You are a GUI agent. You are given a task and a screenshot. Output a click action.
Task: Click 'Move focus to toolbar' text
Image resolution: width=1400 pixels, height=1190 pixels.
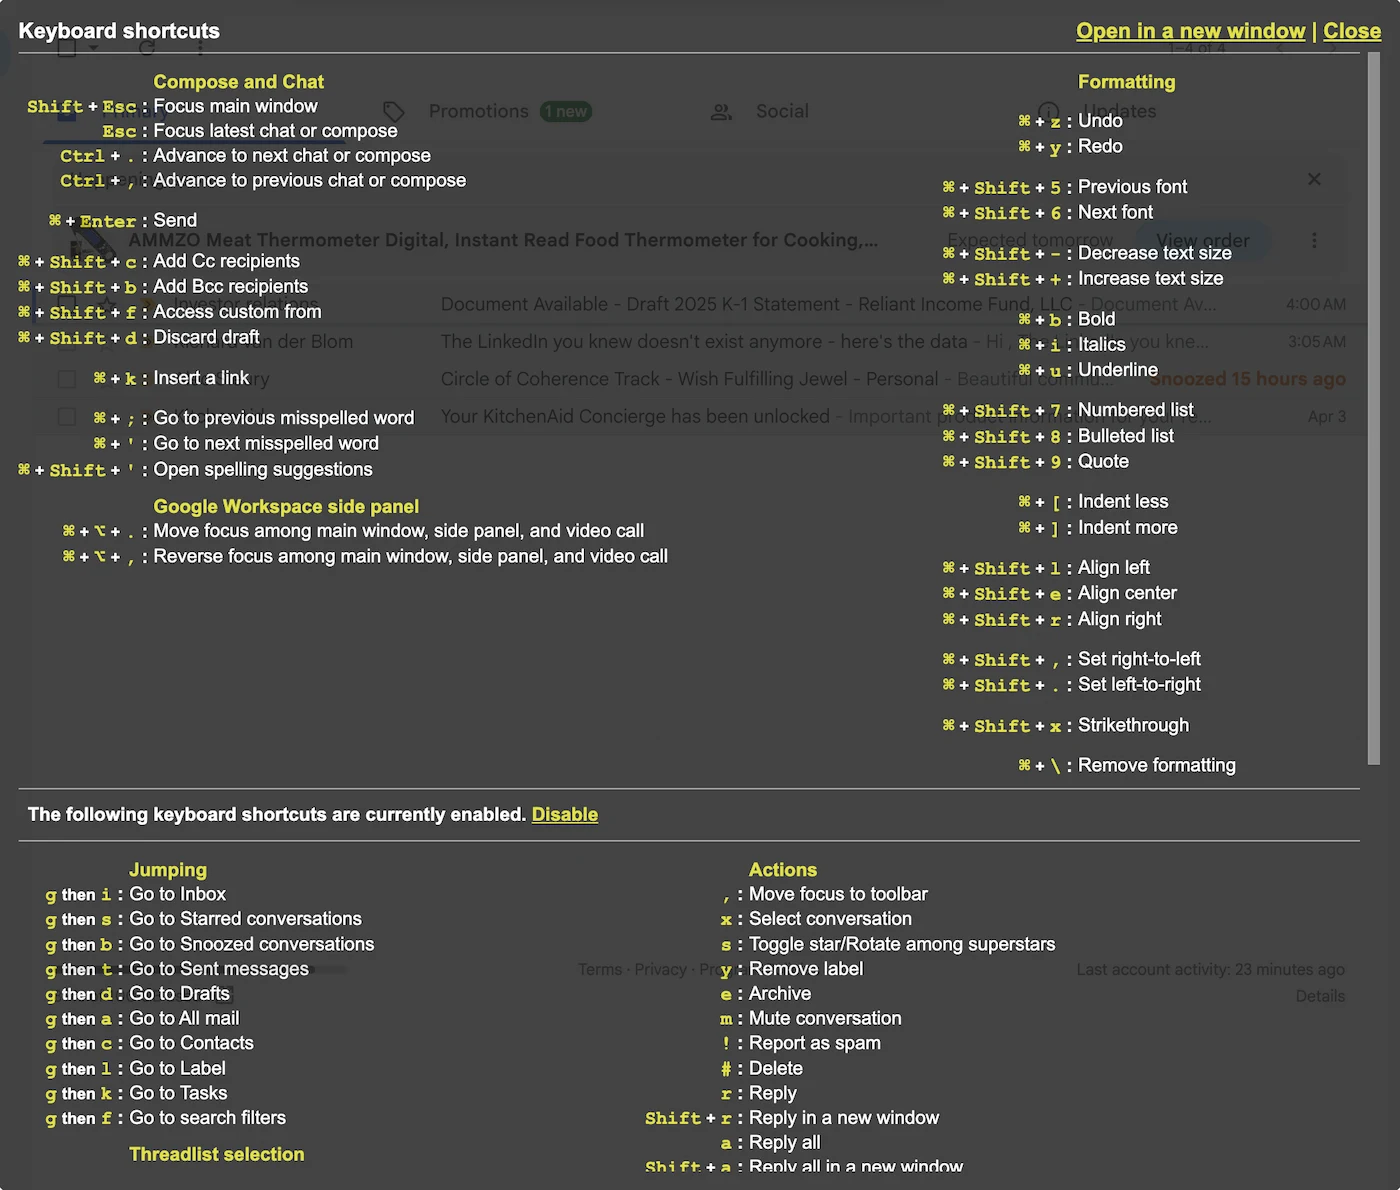[838, 894]
